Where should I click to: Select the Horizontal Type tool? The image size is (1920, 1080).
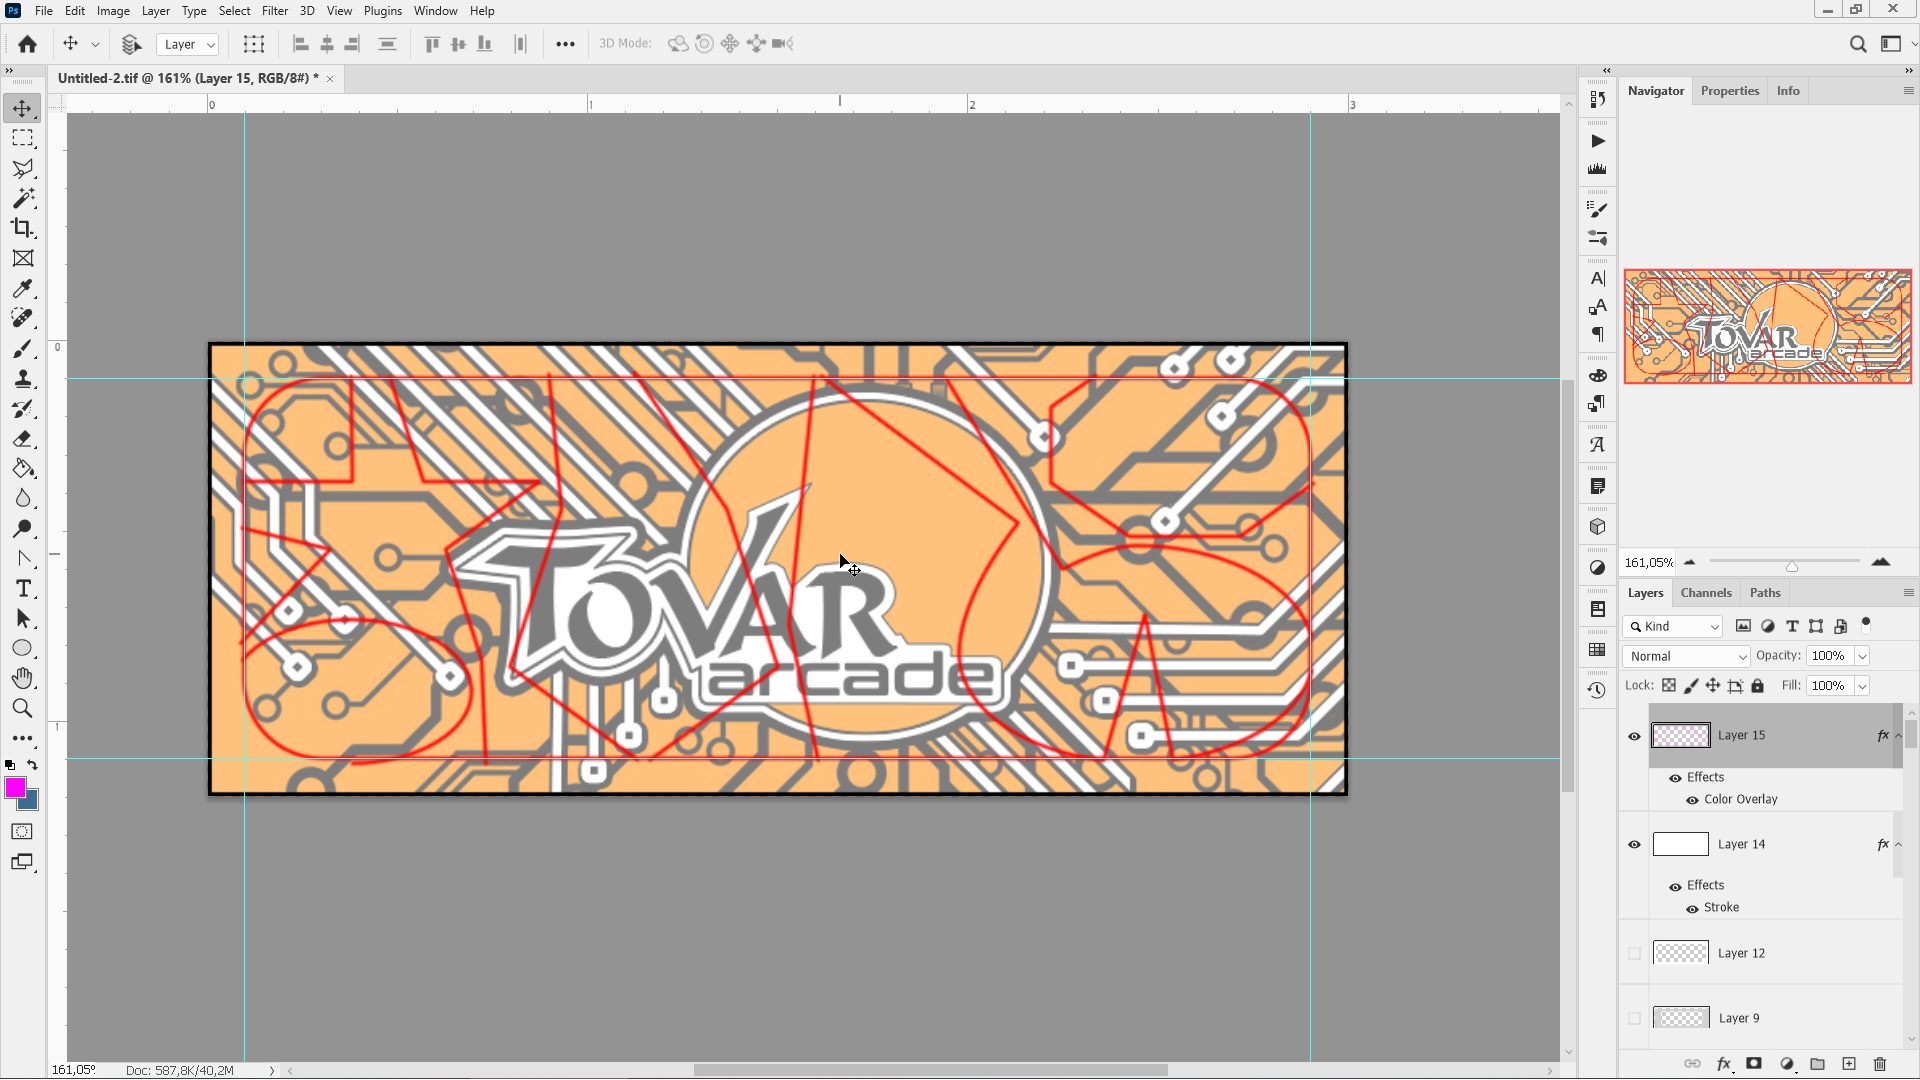click(x=22, y=588)
